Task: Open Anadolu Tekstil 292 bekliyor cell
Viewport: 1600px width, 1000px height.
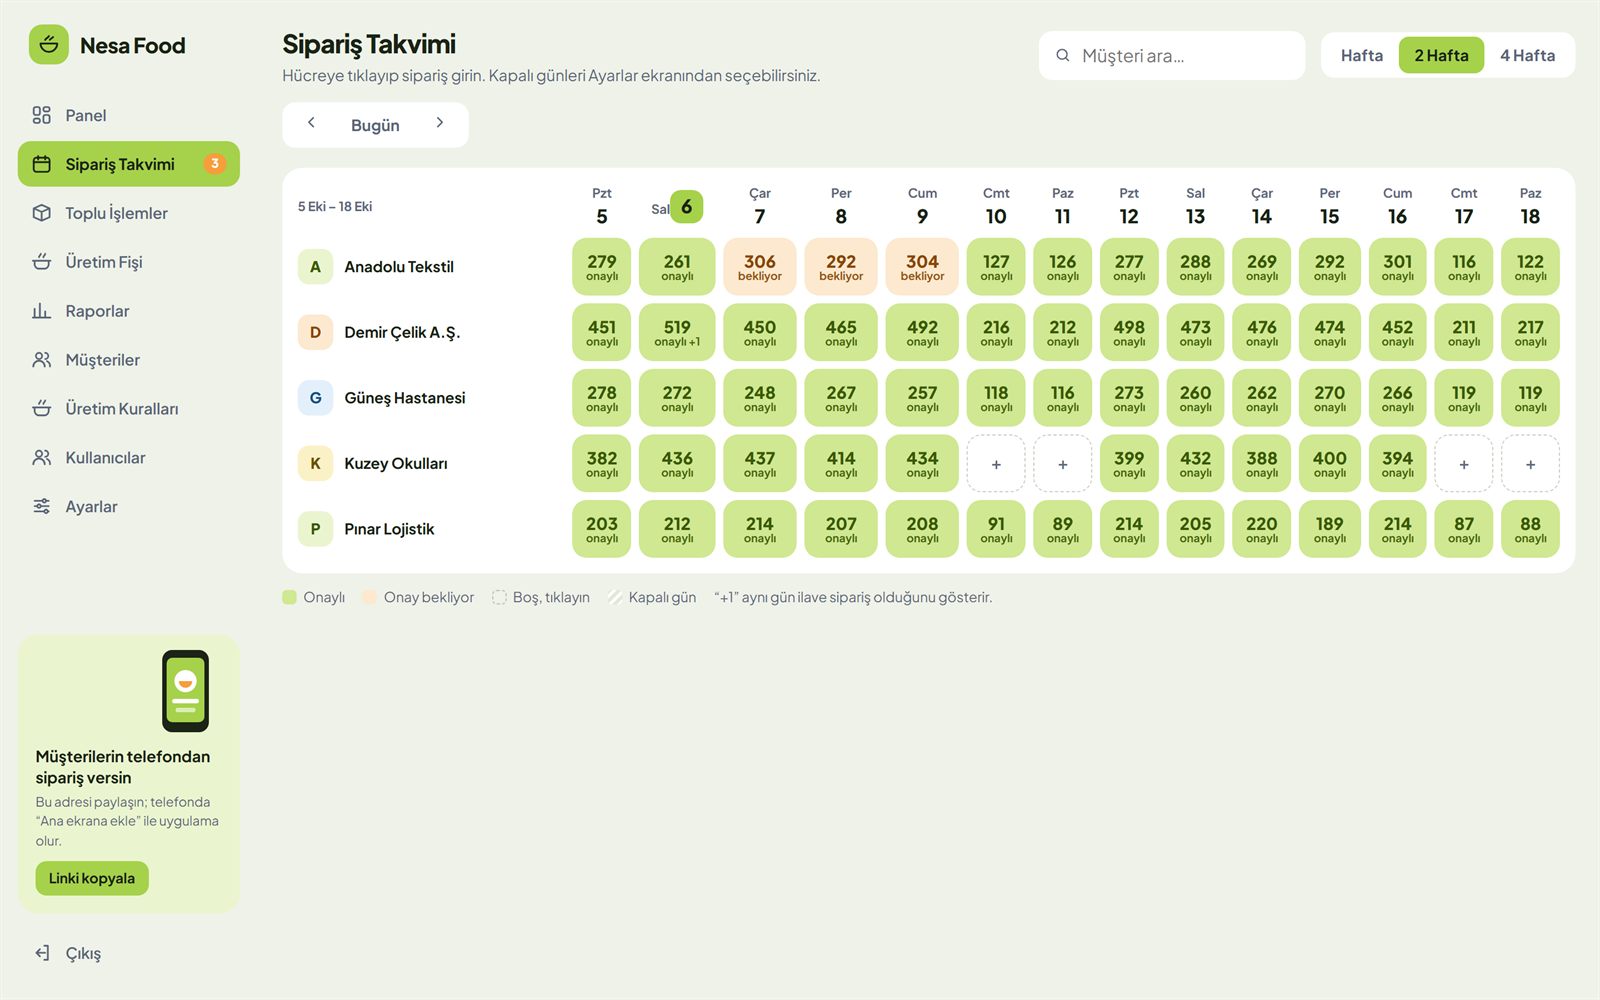Action: point(841,267)
